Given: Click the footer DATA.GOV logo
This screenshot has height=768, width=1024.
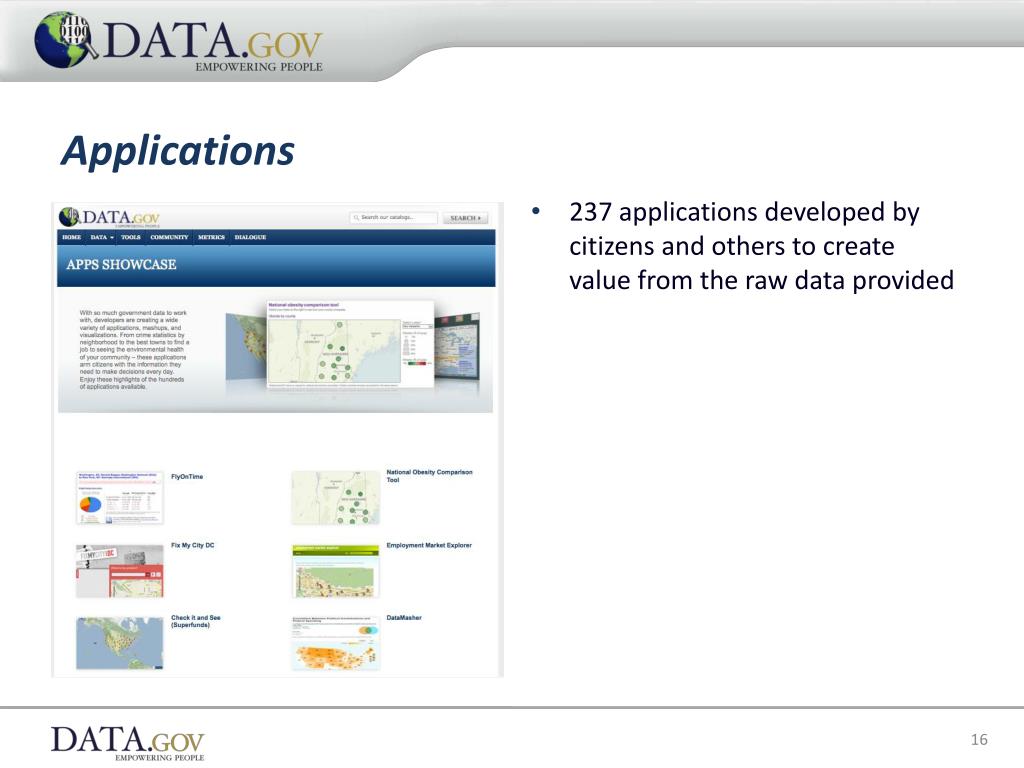Looking at the screenshot, I should 128,743.
